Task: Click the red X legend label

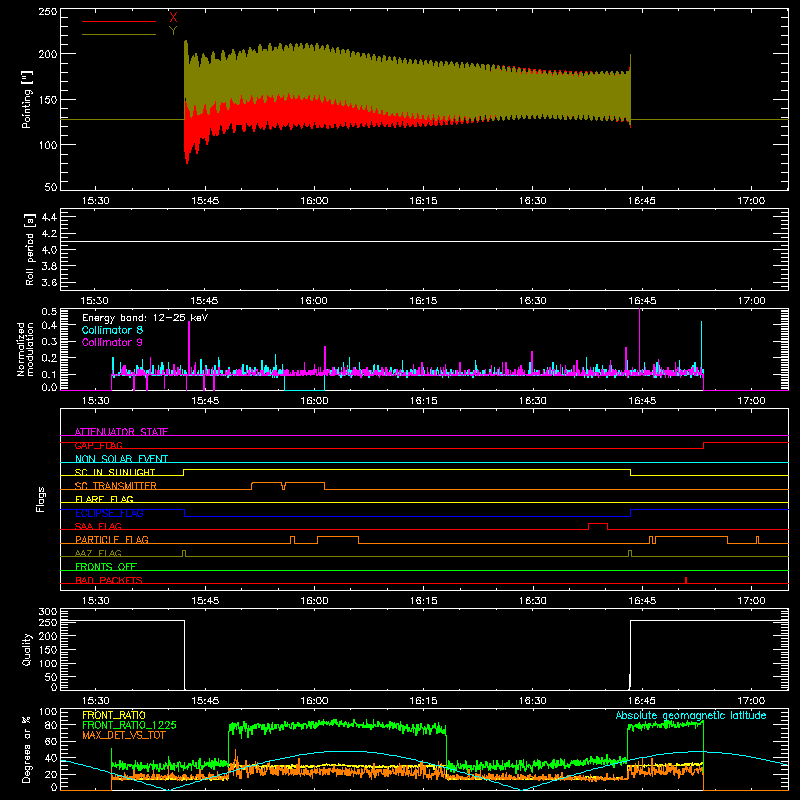Action: click(173, 18)
